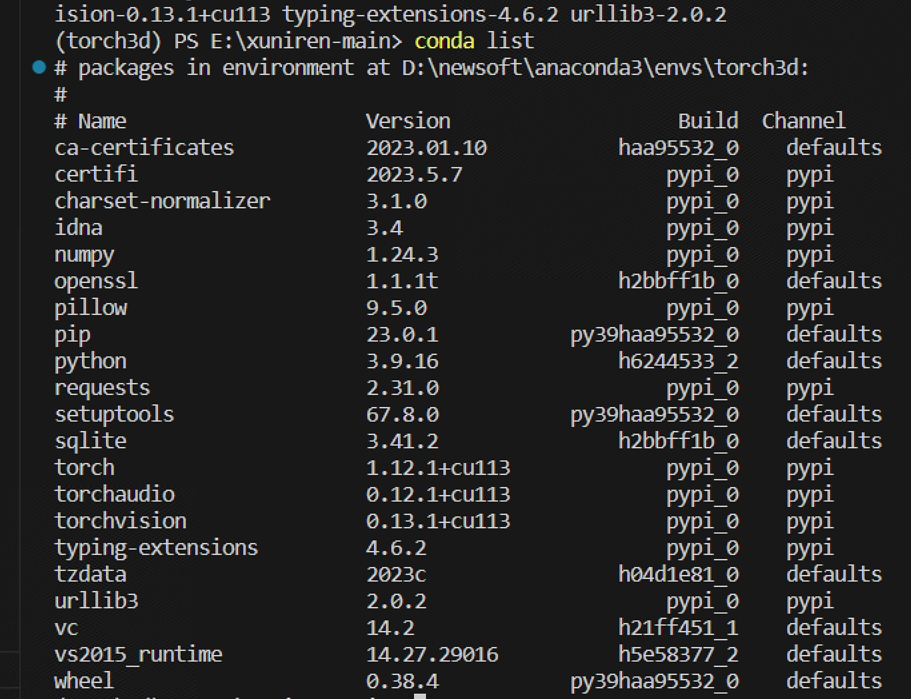The height and width of the screenshot is (699, 911).
Task: Click sqlite version '3.41.2'
Action: [x=402, y=442]
